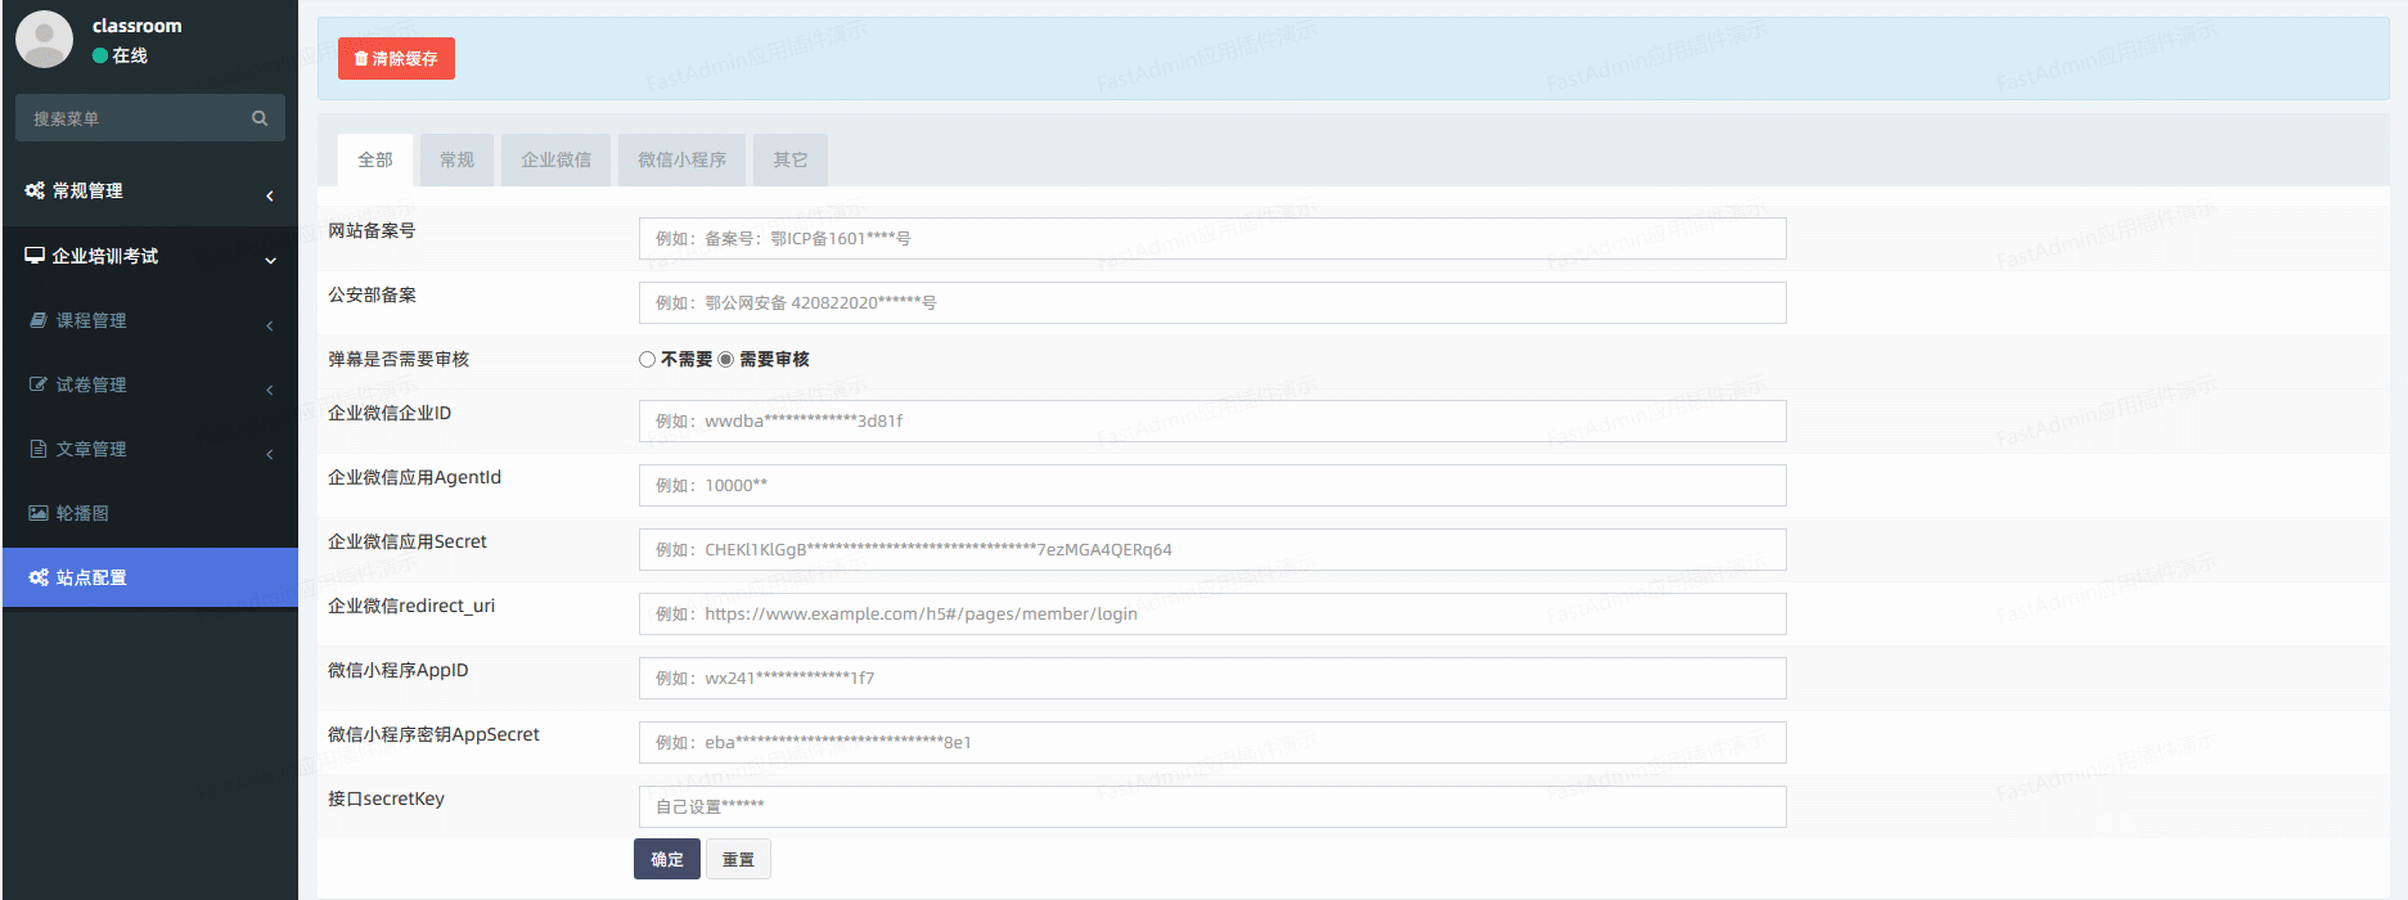Click the 常规管理 gears icon

click(35, 190)
